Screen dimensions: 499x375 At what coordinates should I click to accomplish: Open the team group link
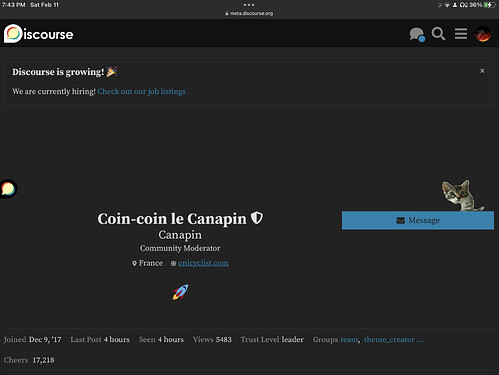(349, 340)
